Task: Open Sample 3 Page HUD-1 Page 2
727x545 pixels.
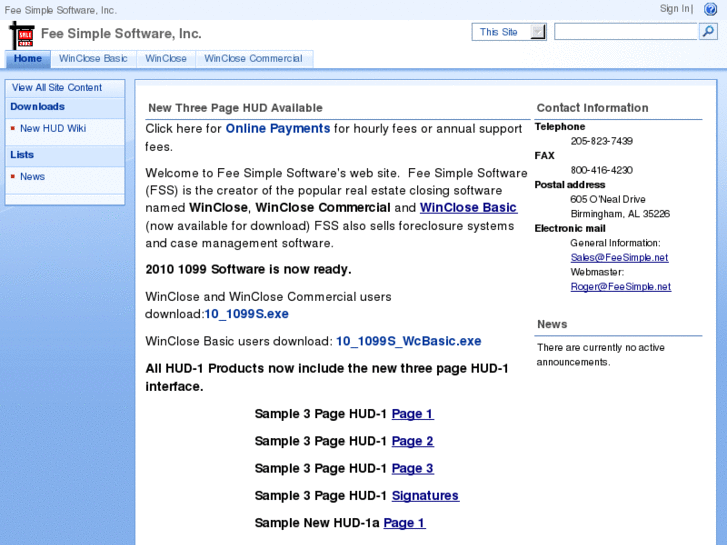Action: 413,441
